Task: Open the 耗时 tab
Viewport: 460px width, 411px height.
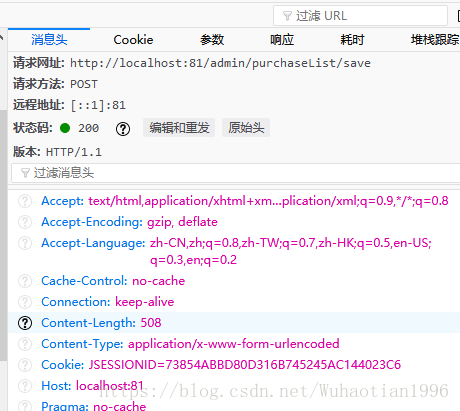Action: click(352, 40)
